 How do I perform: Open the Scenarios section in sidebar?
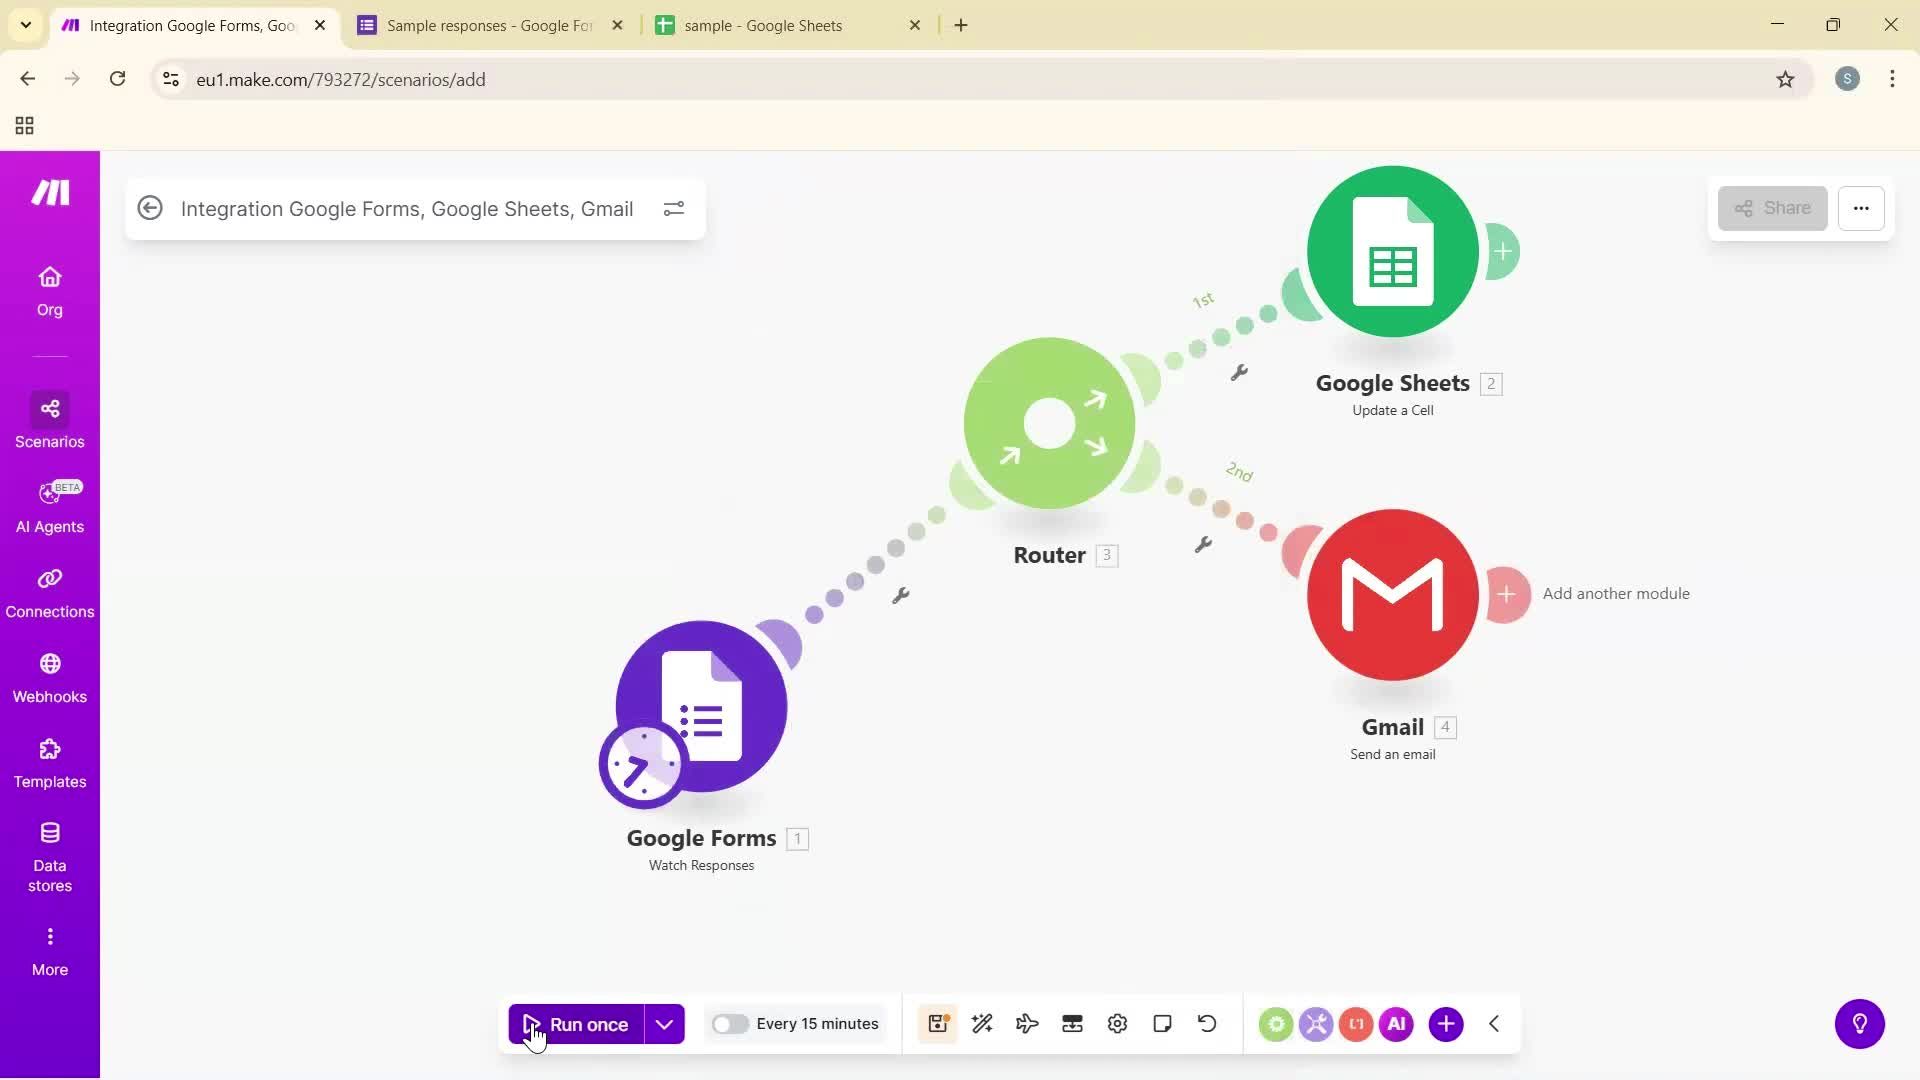point(49,422)
